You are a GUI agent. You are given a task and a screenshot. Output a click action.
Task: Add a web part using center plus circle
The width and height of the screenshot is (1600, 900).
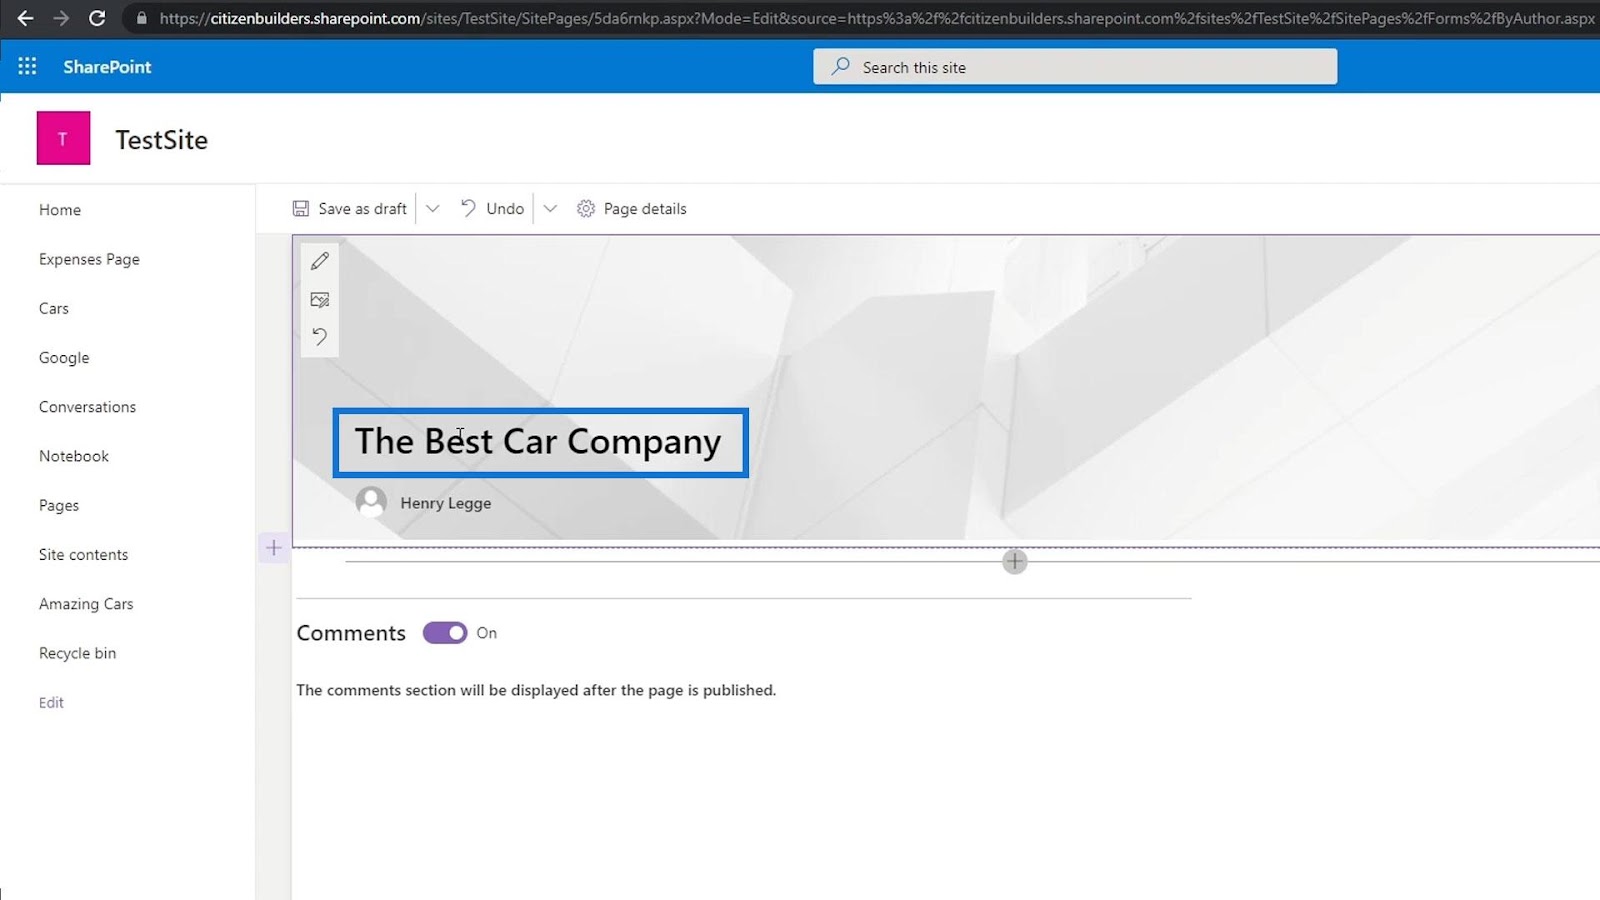point(1014,561)
